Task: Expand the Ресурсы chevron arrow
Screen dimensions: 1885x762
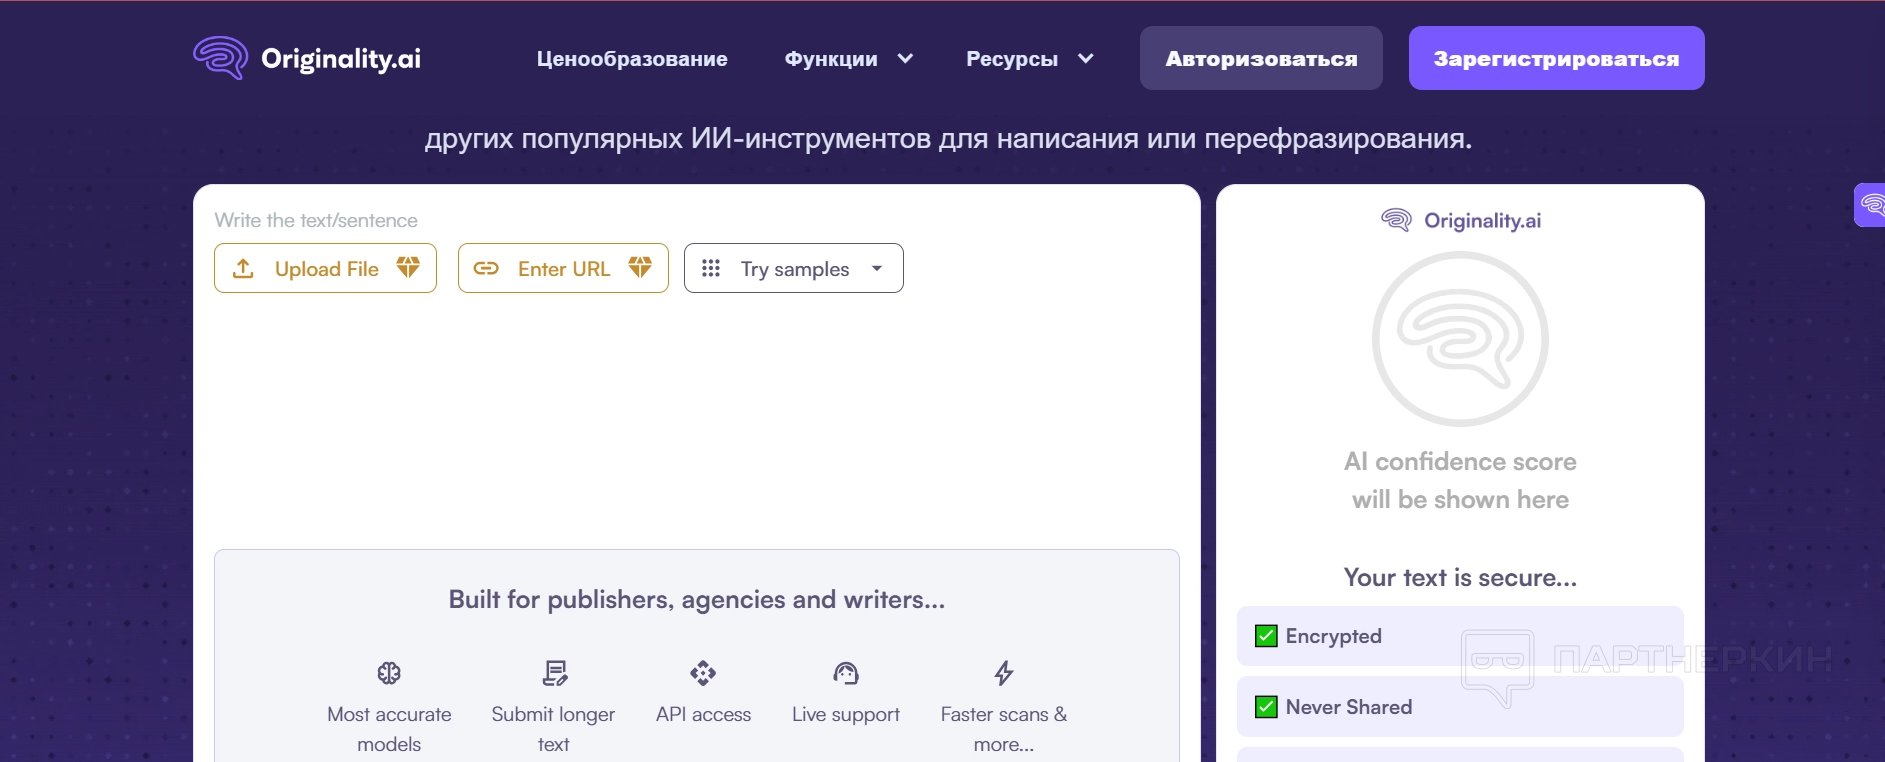Action: click(1085, 59)
